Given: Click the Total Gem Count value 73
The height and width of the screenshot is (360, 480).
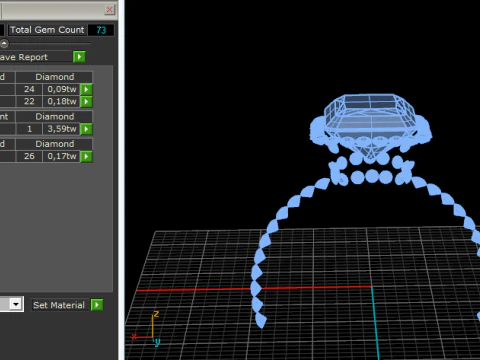Looking at the screenshot, I should 101,30.
